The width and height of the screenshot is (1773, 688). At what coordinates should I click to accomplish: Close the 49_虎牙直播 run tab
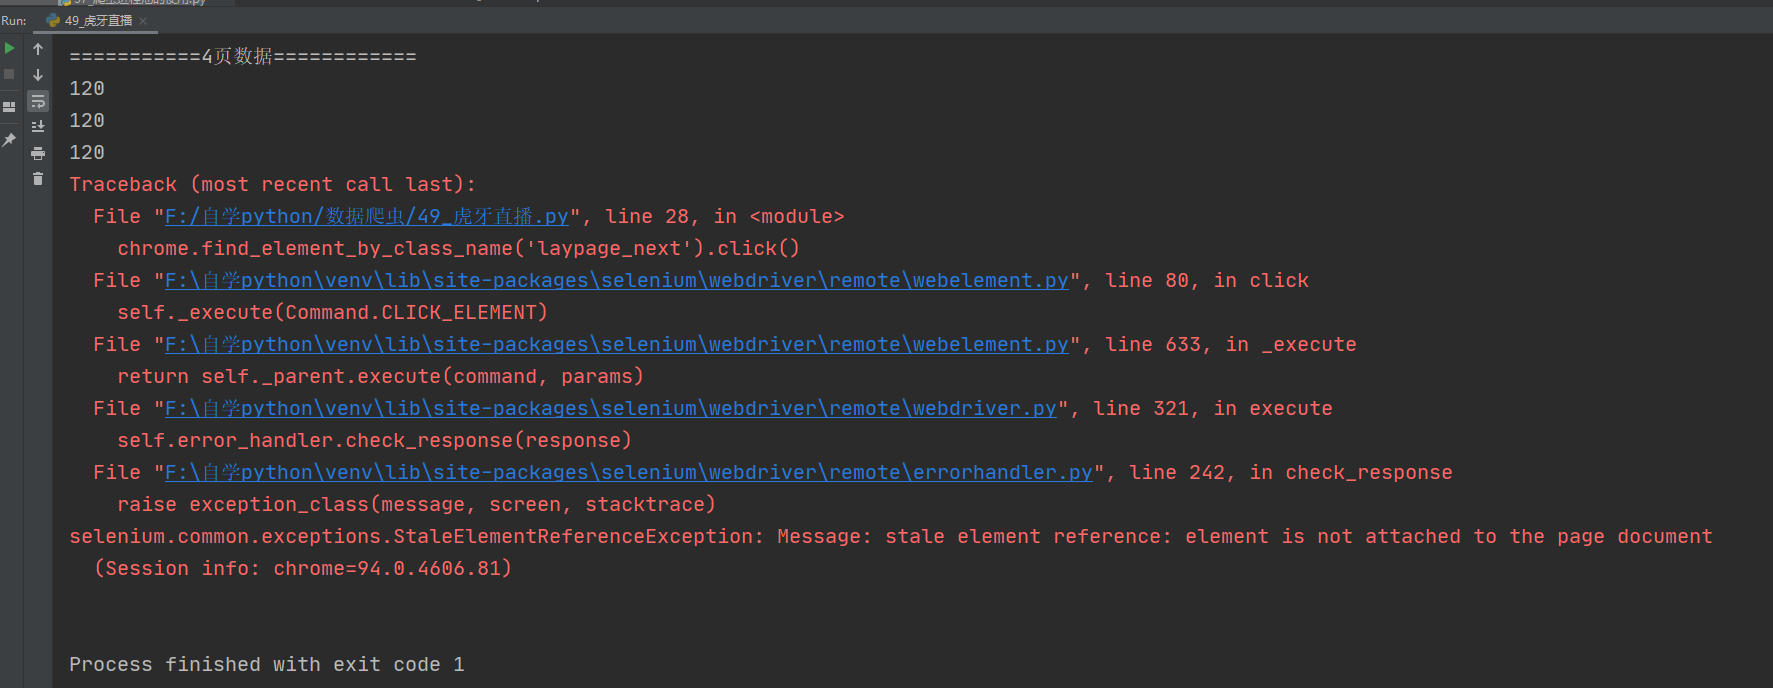coord(143,21)
